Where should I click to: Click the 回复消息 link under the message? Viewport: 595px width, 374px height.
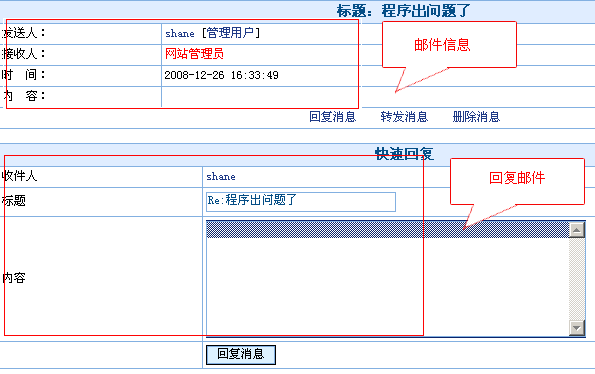coord(332,116)
